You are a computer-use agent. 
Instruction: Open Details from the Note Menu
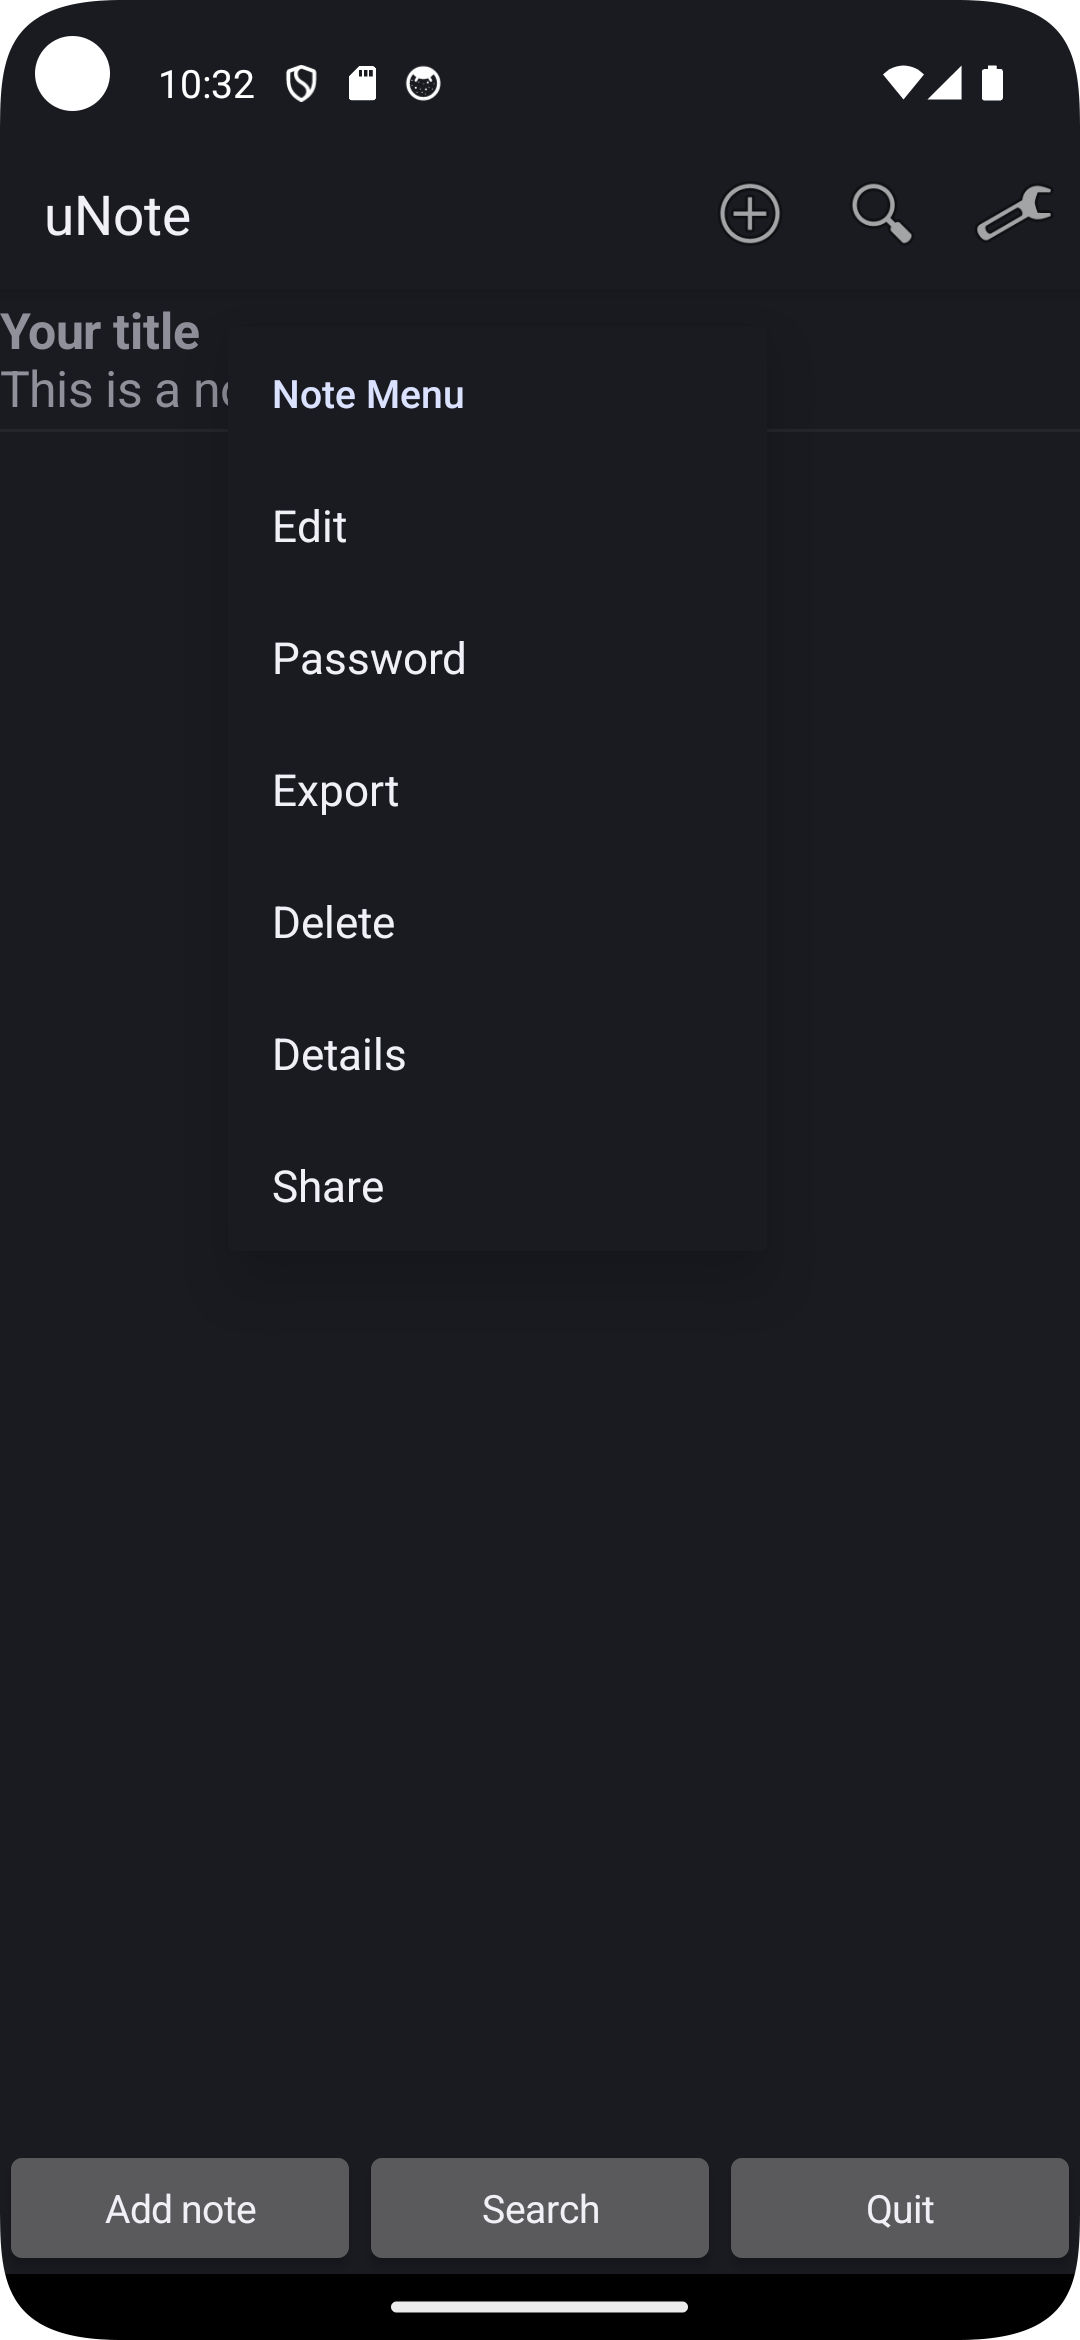[x=339, y=1055]
